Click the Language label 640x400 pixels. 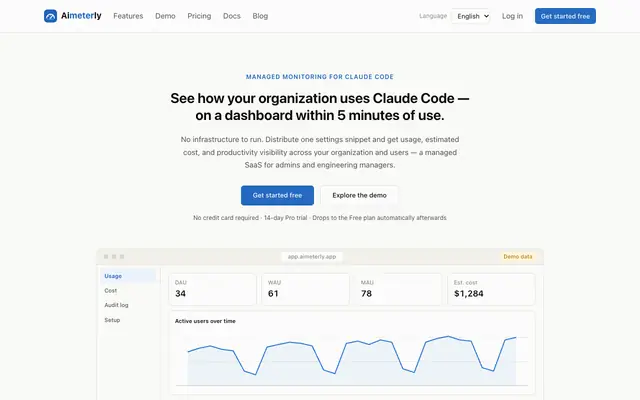click(433, 16)
